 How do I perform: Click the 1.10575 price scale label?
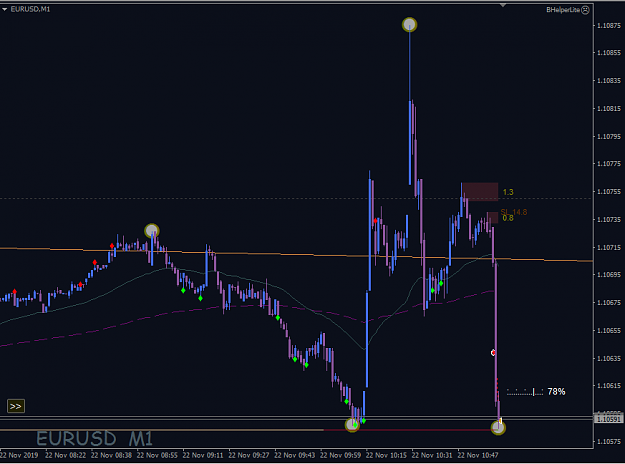click(x=609, y=441)
